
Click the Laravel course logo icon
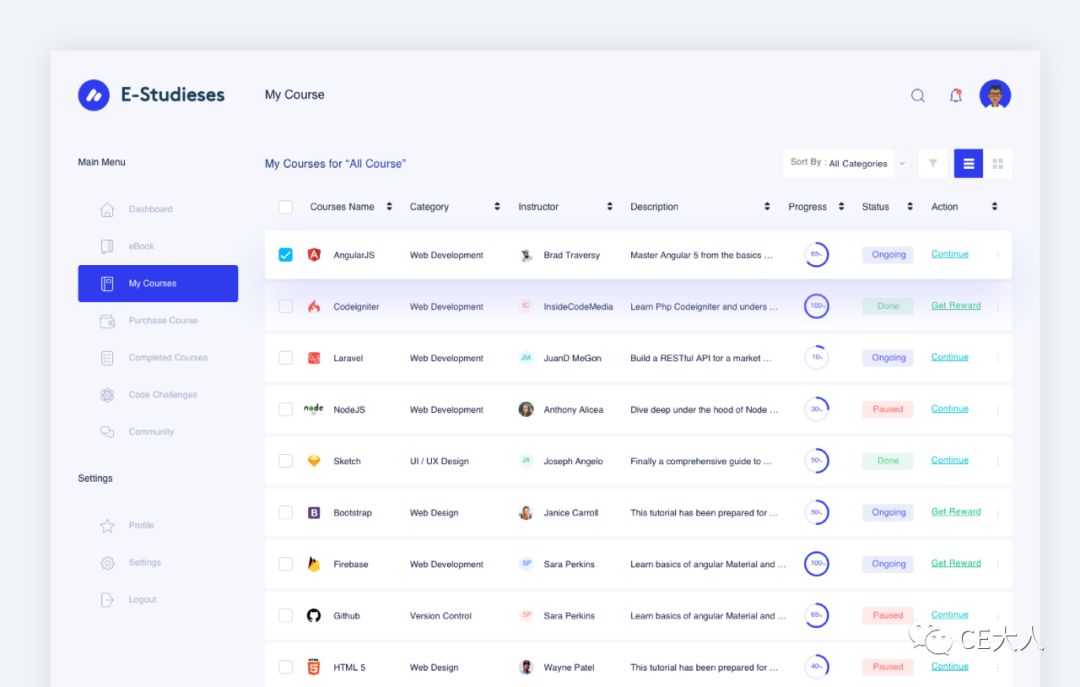point(314,358)
